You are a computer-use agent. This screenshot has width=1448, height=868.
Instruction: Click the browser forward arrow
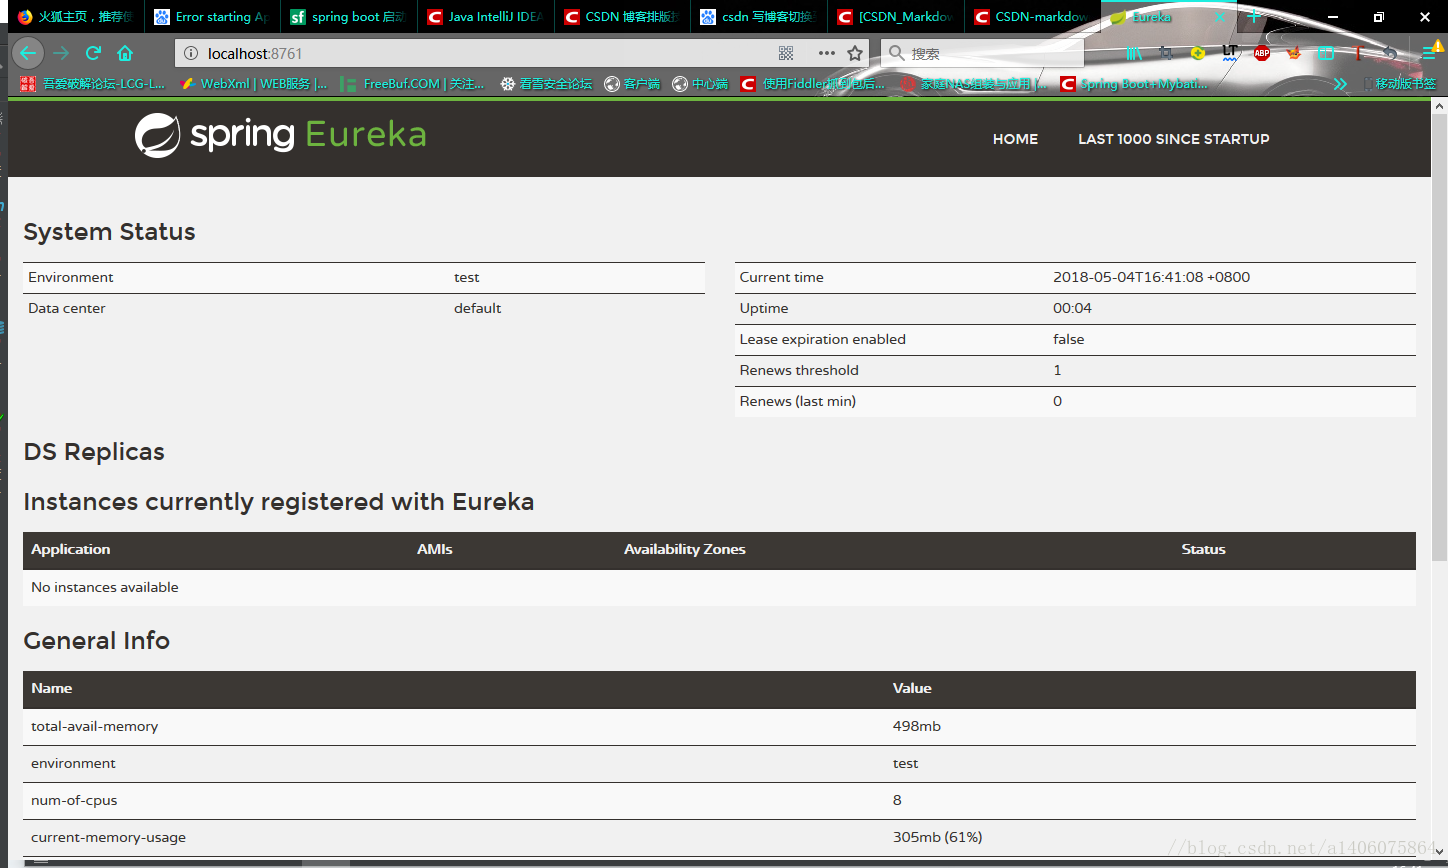[61, 53]
